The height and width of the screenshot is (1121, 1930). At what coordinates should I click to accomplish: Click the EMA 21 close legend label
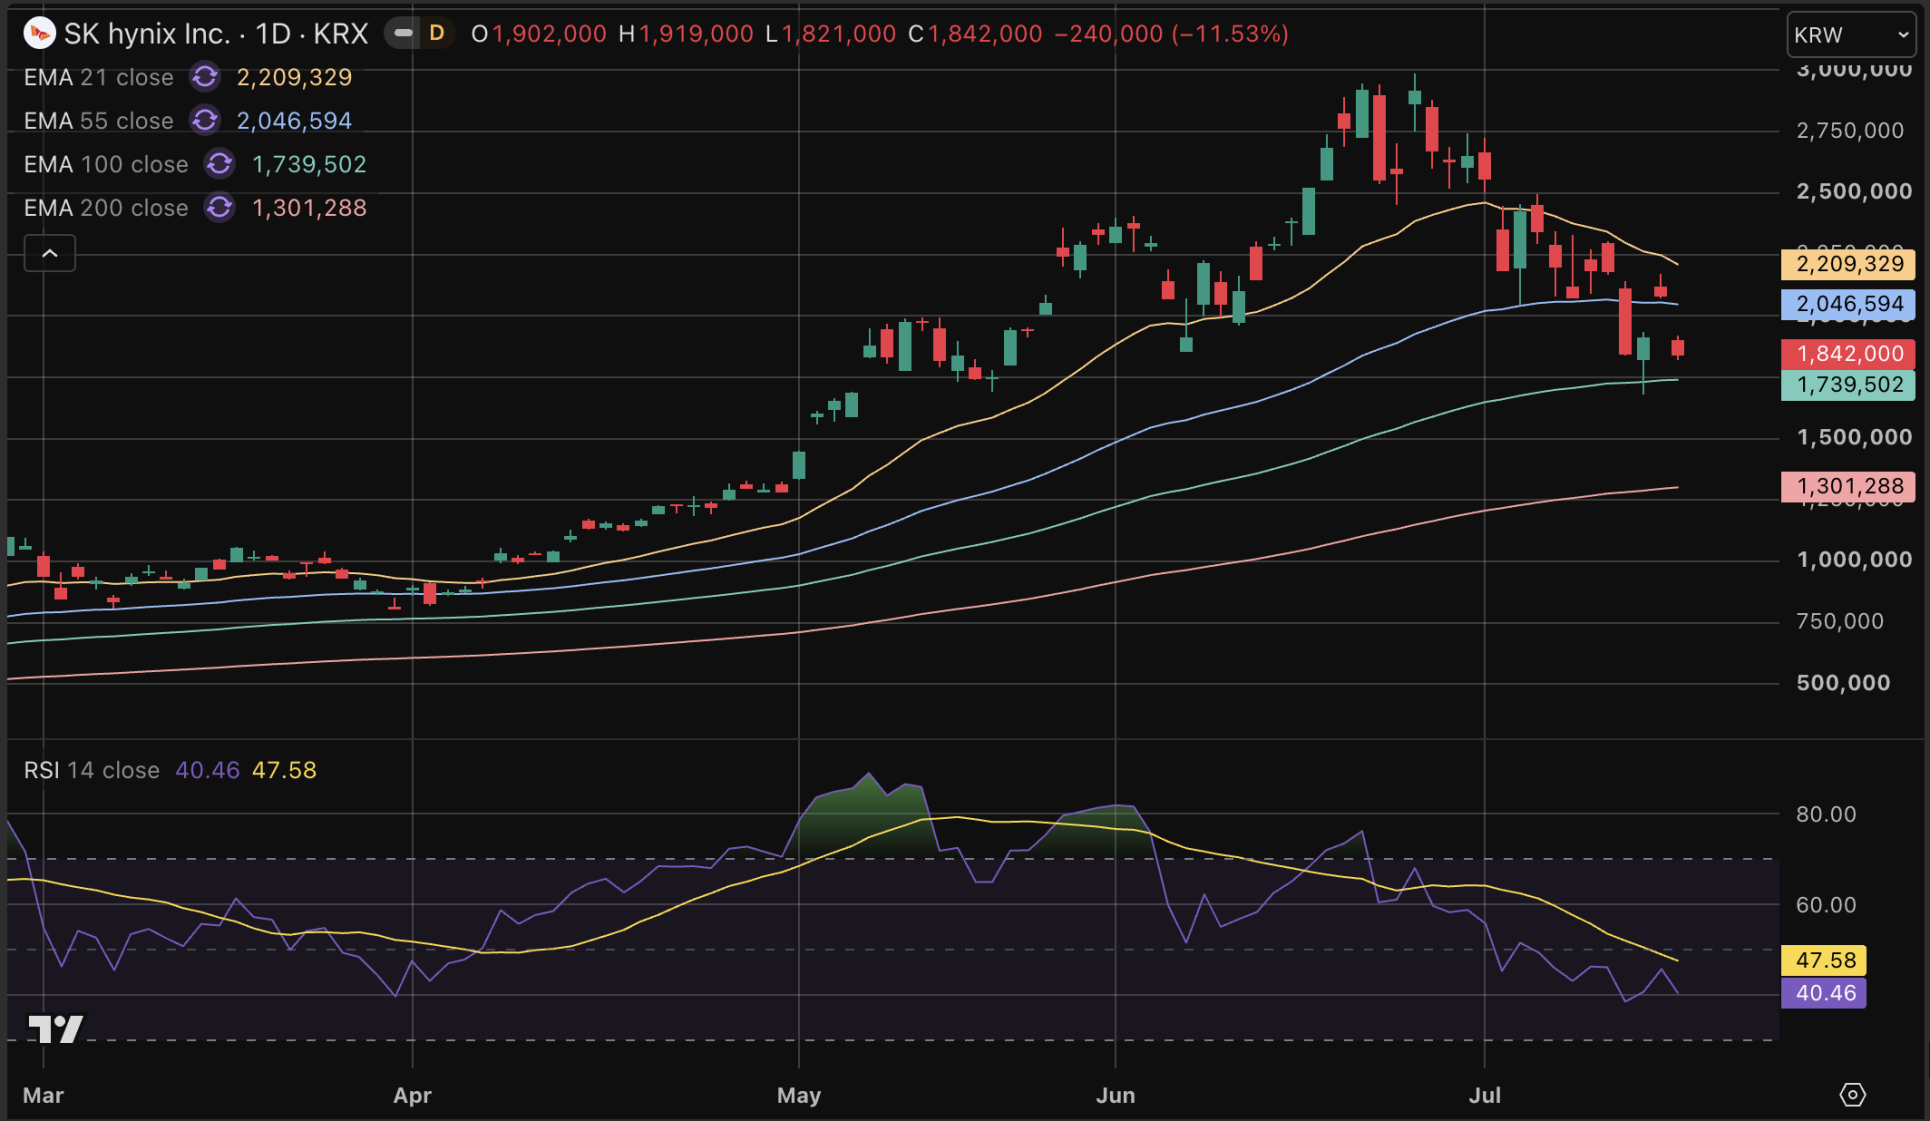[99, 77]
